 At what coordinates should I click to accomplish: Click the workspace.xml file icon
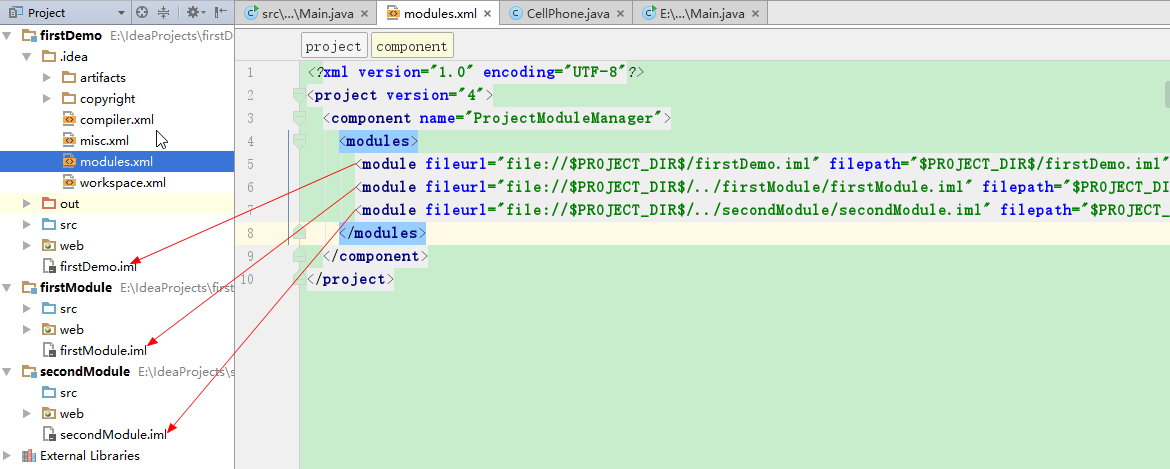69,183
